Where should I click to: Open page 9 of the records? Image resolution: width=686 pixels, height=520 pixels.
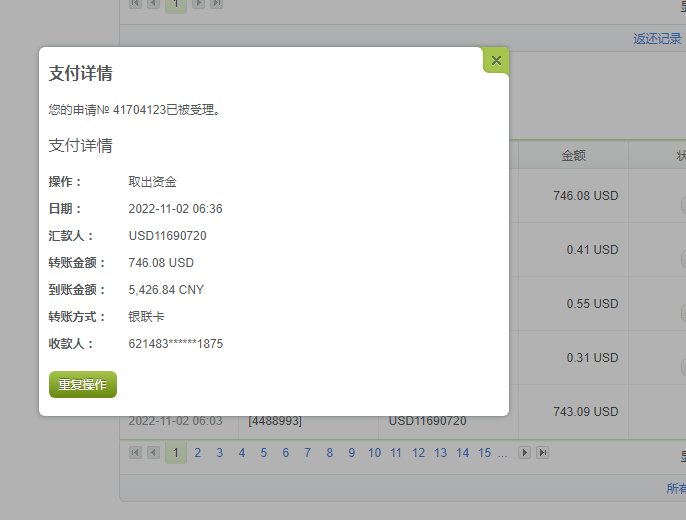[351, 453]
